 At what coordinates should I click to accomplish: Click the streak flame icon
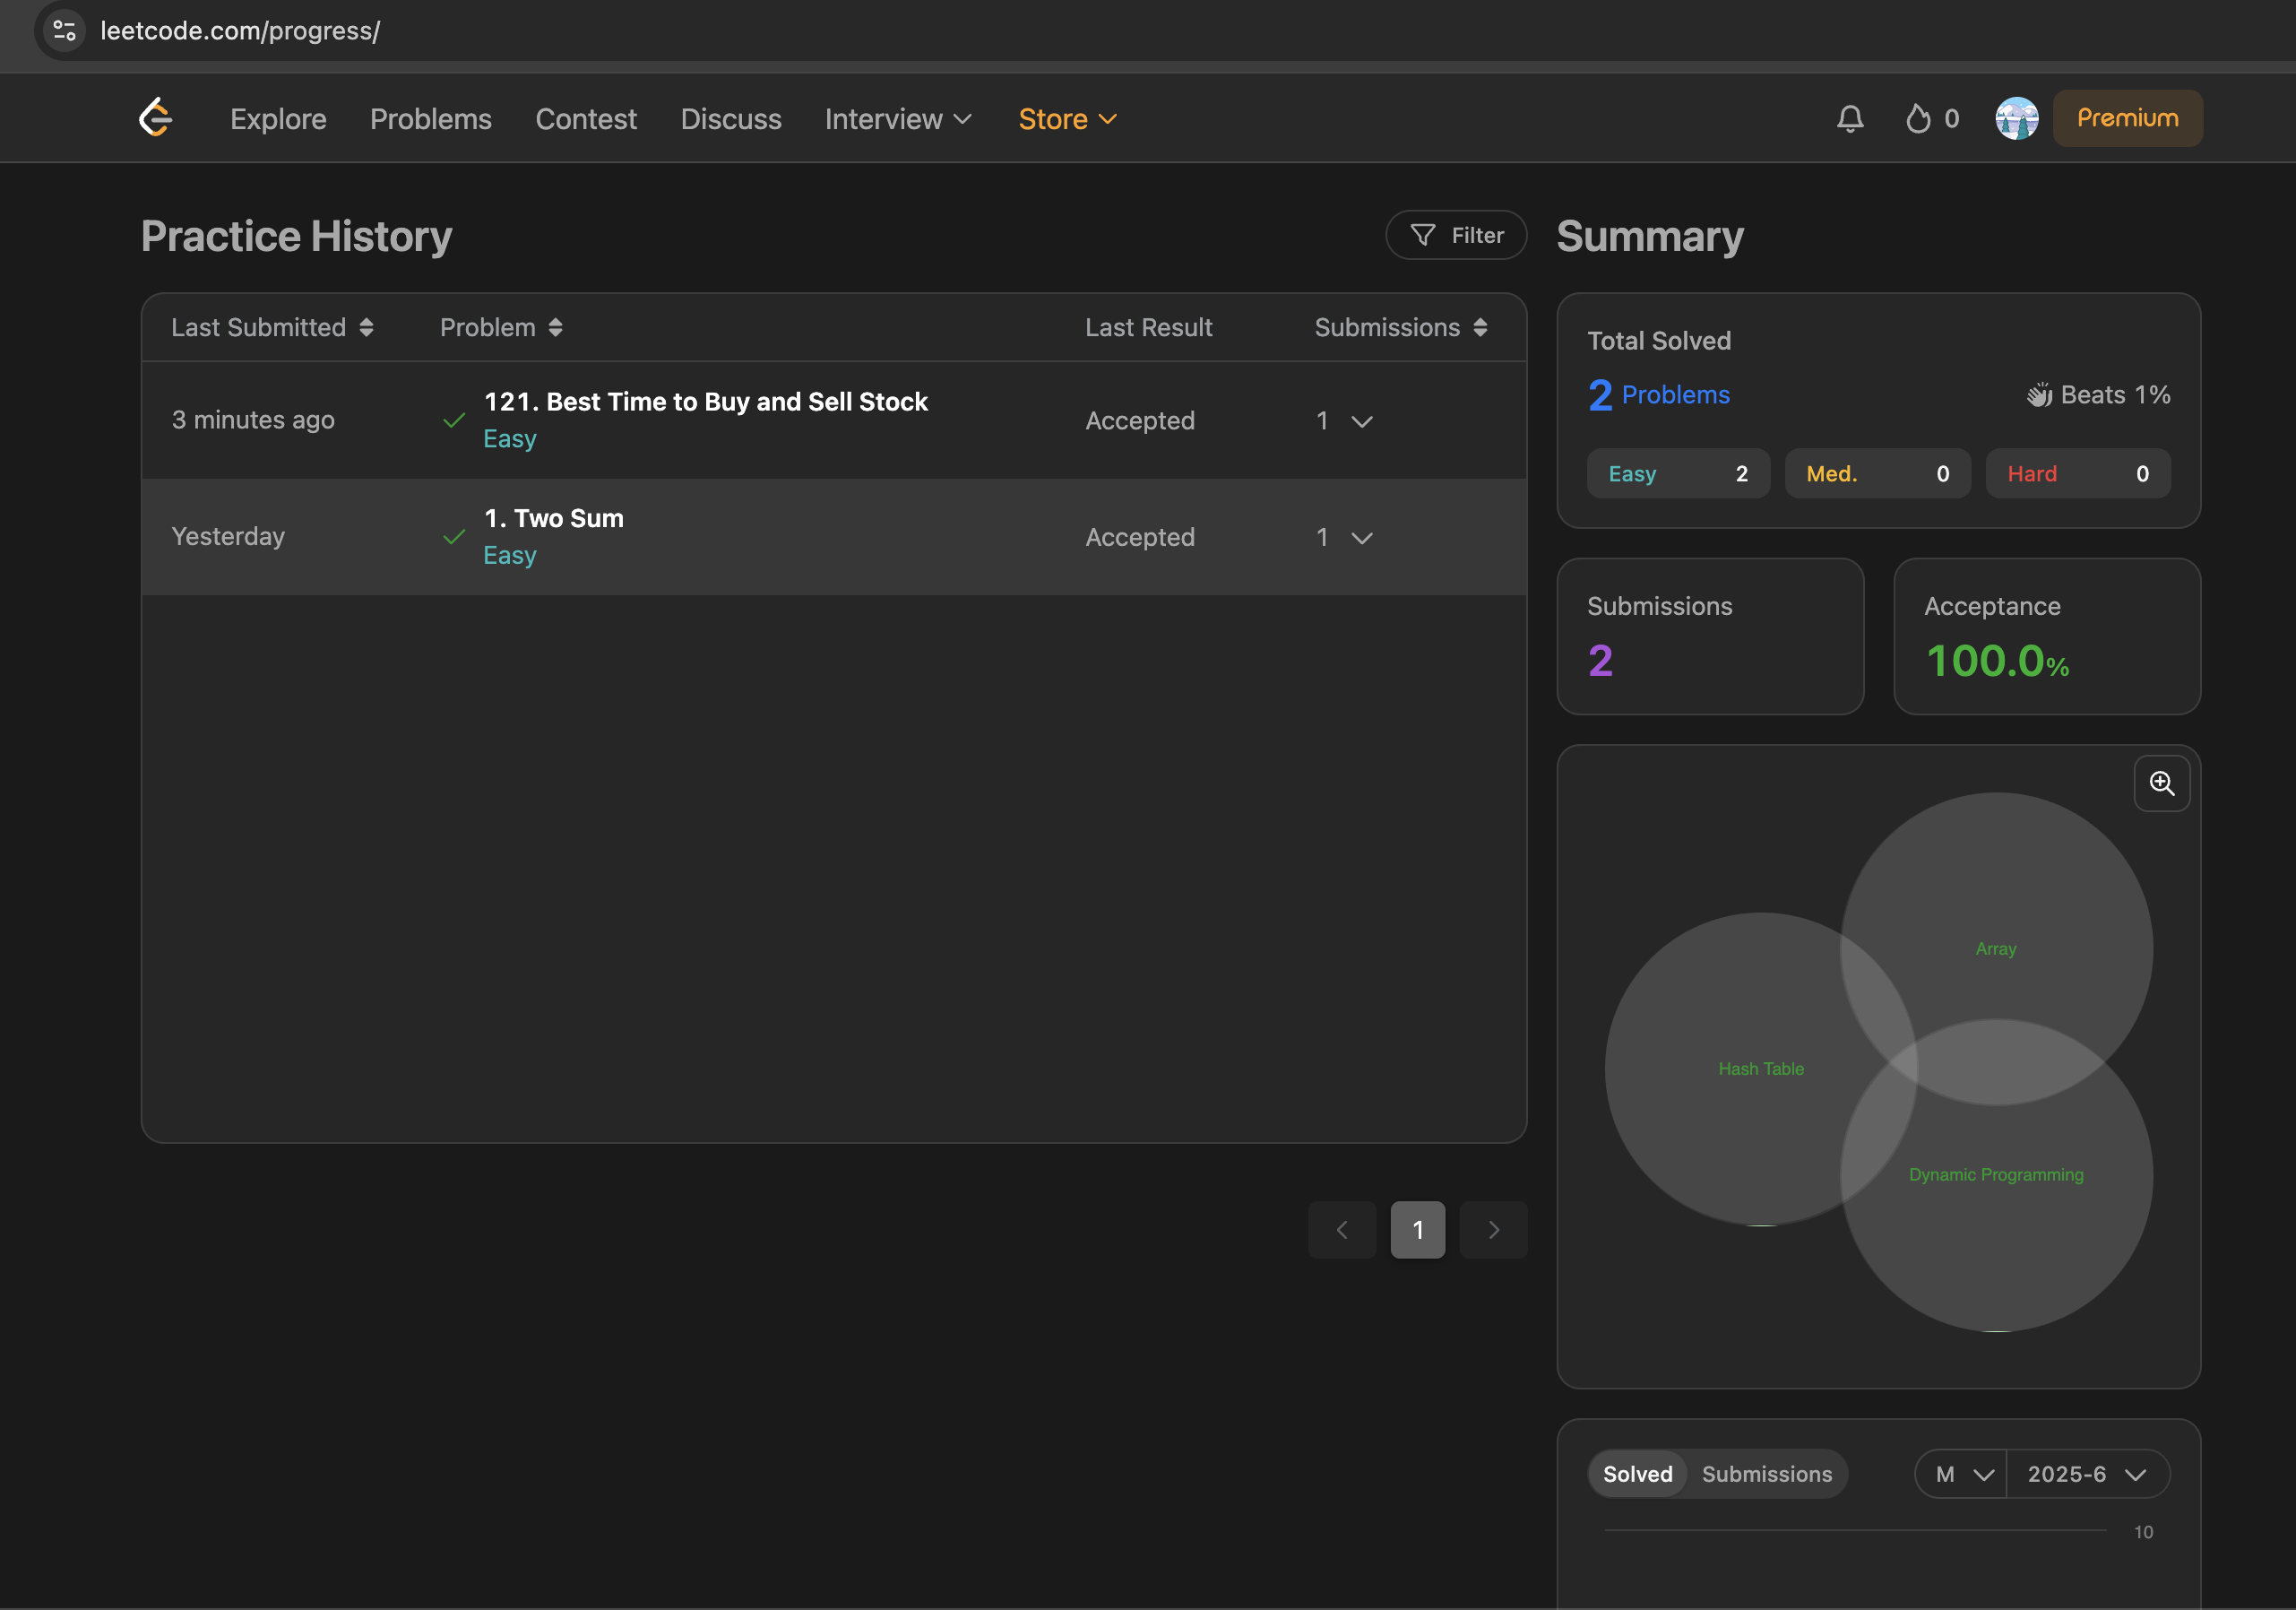(x=1917, y=118)
